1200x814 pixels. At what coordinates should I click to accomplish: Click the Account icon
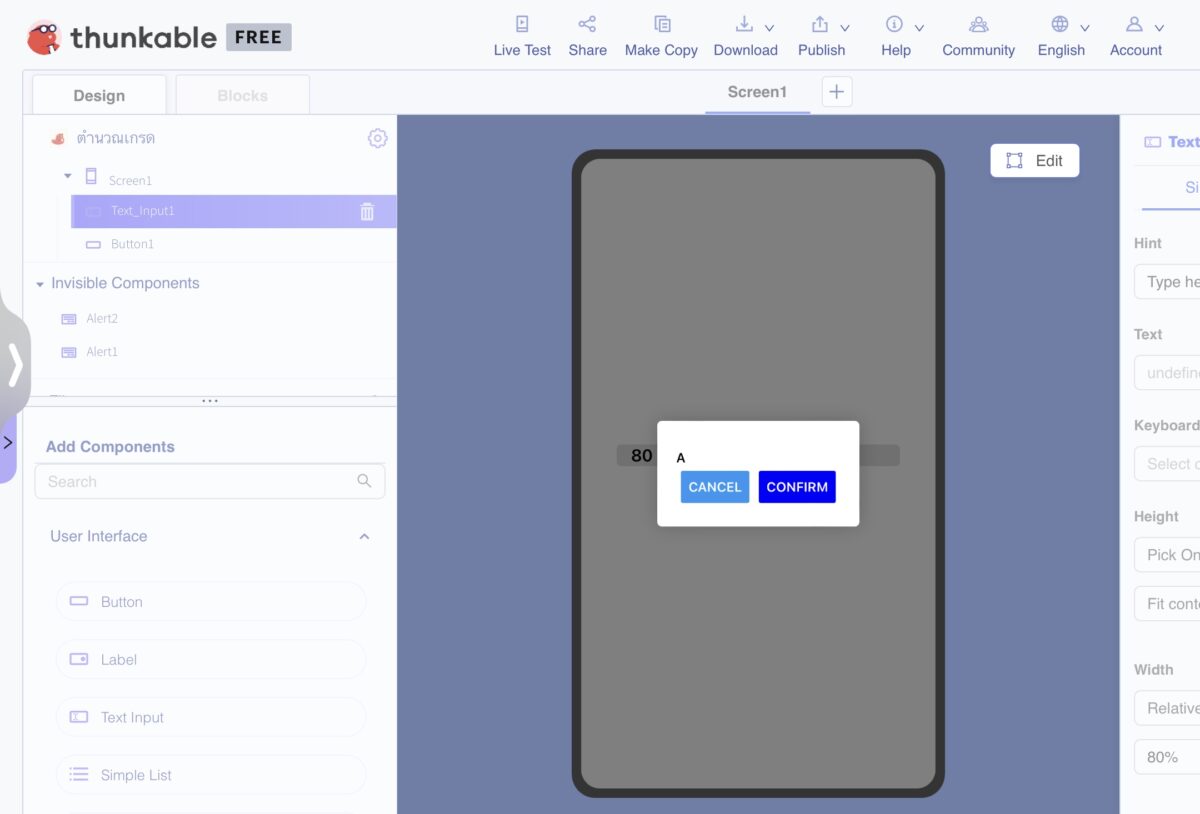(x=1131, y=22)
